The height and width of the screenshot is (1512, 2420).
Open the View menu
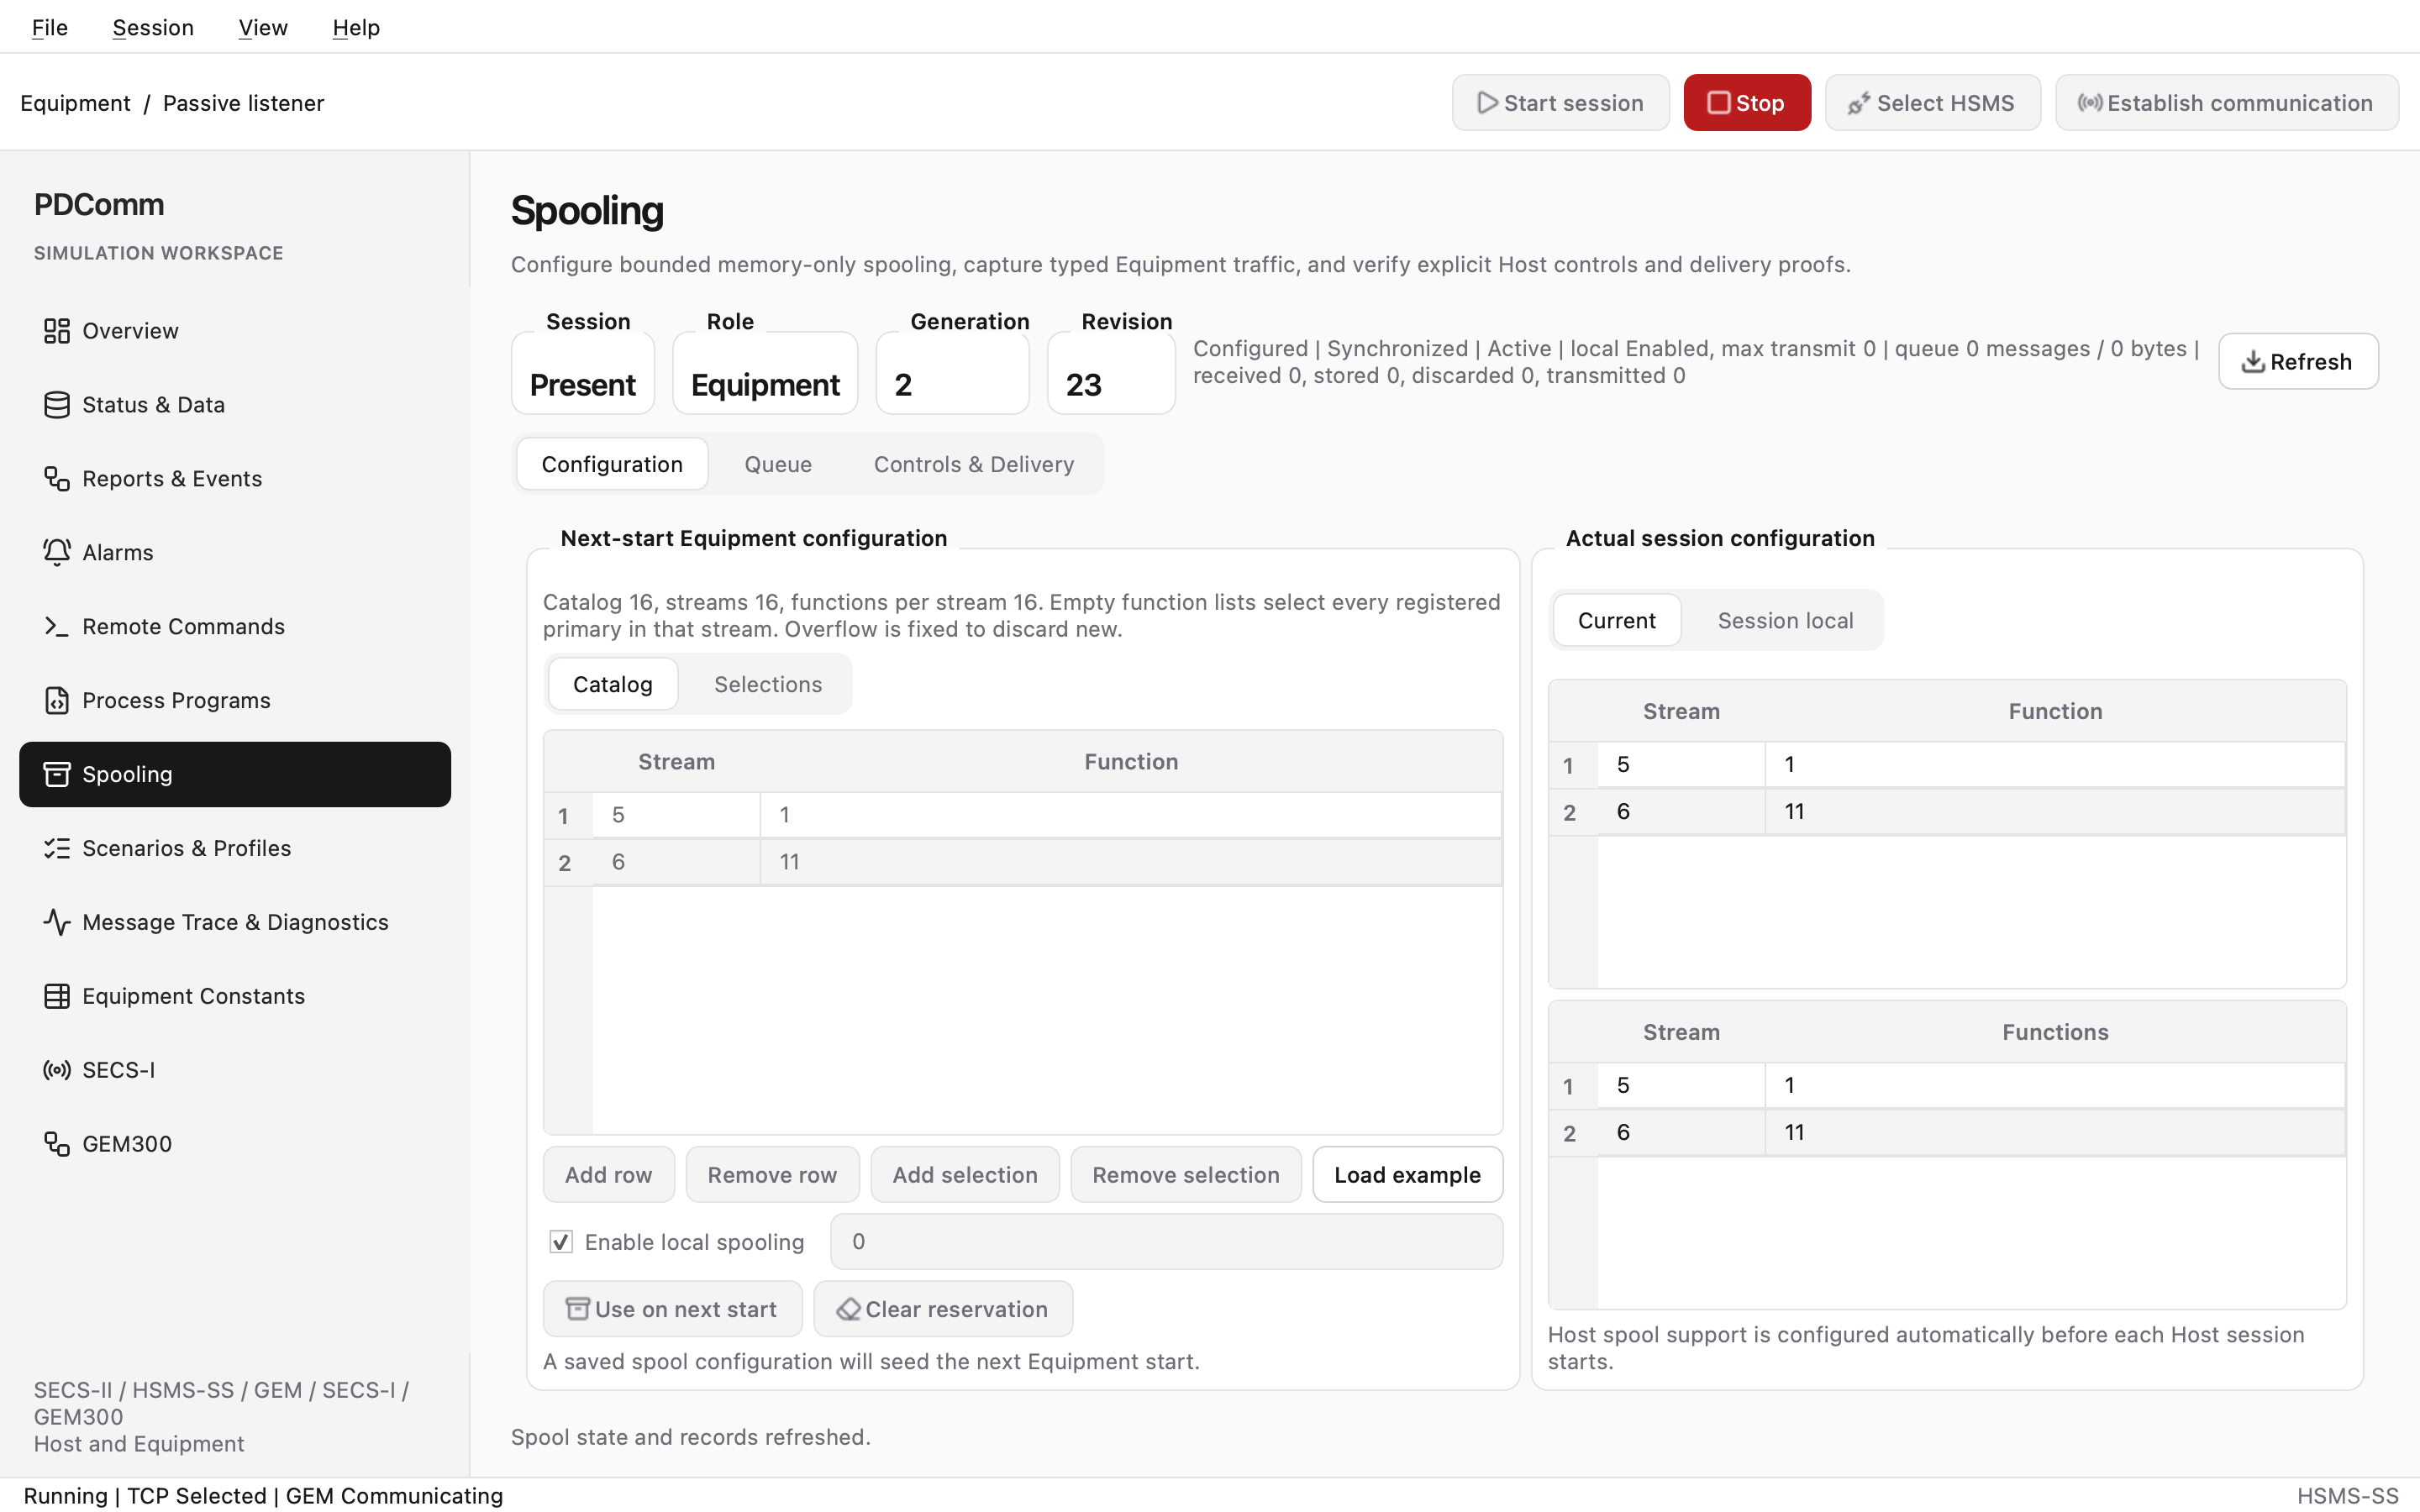[x=263, y=27]
